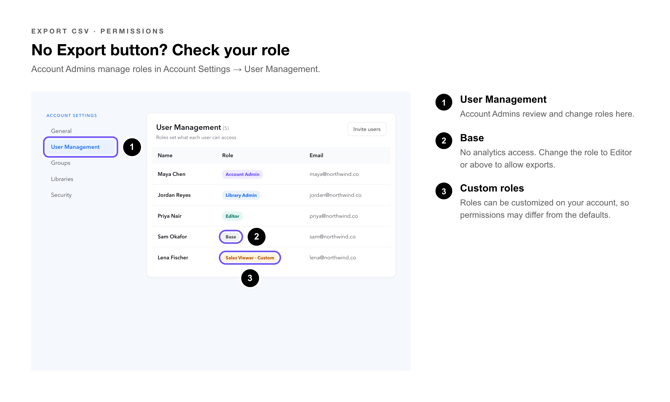
Task: Click the Library Admin role badge
Action: point(241,195)
